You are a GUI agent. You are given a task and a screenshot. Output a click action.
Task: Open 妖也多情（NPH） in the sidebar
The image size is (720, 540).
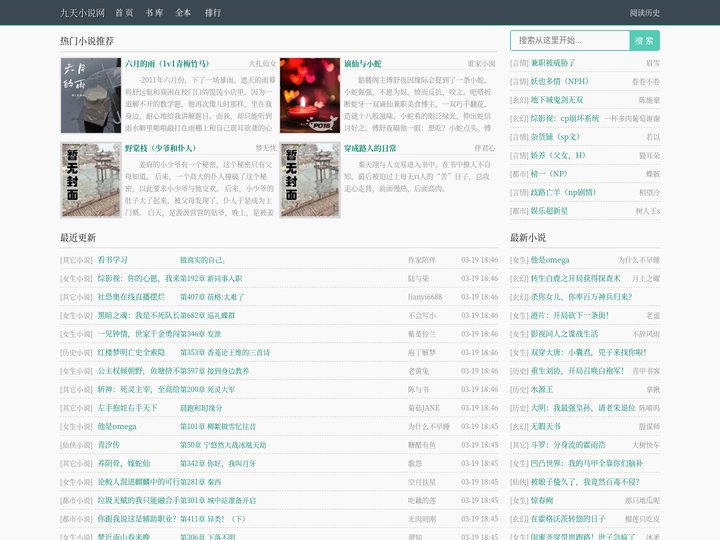560,81
